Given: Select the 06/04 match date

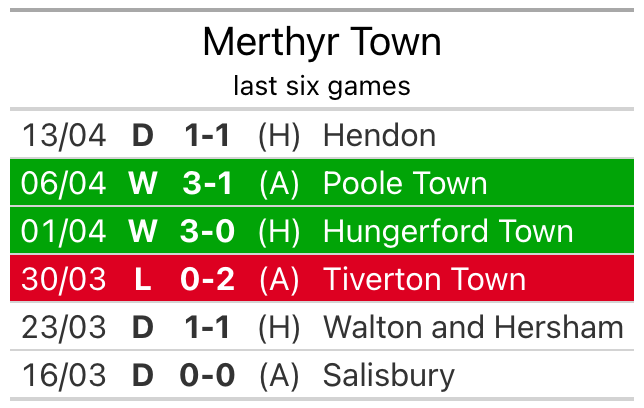Looking at the screenshot, I should click(x=64, y=184).
